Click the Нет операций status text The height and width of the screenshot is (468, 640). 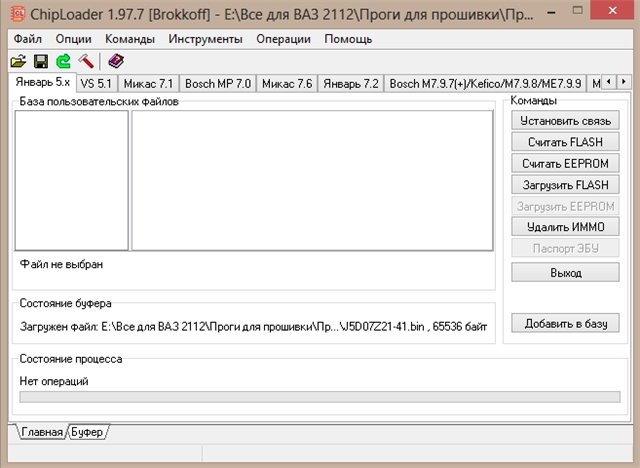pos(54,381)
